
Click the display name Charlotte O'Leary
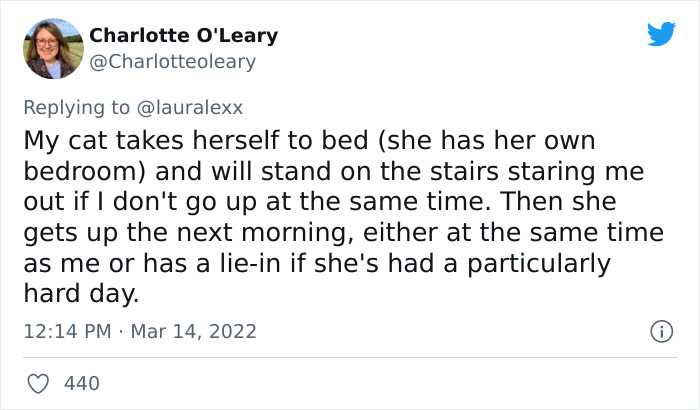coord(183,36)
